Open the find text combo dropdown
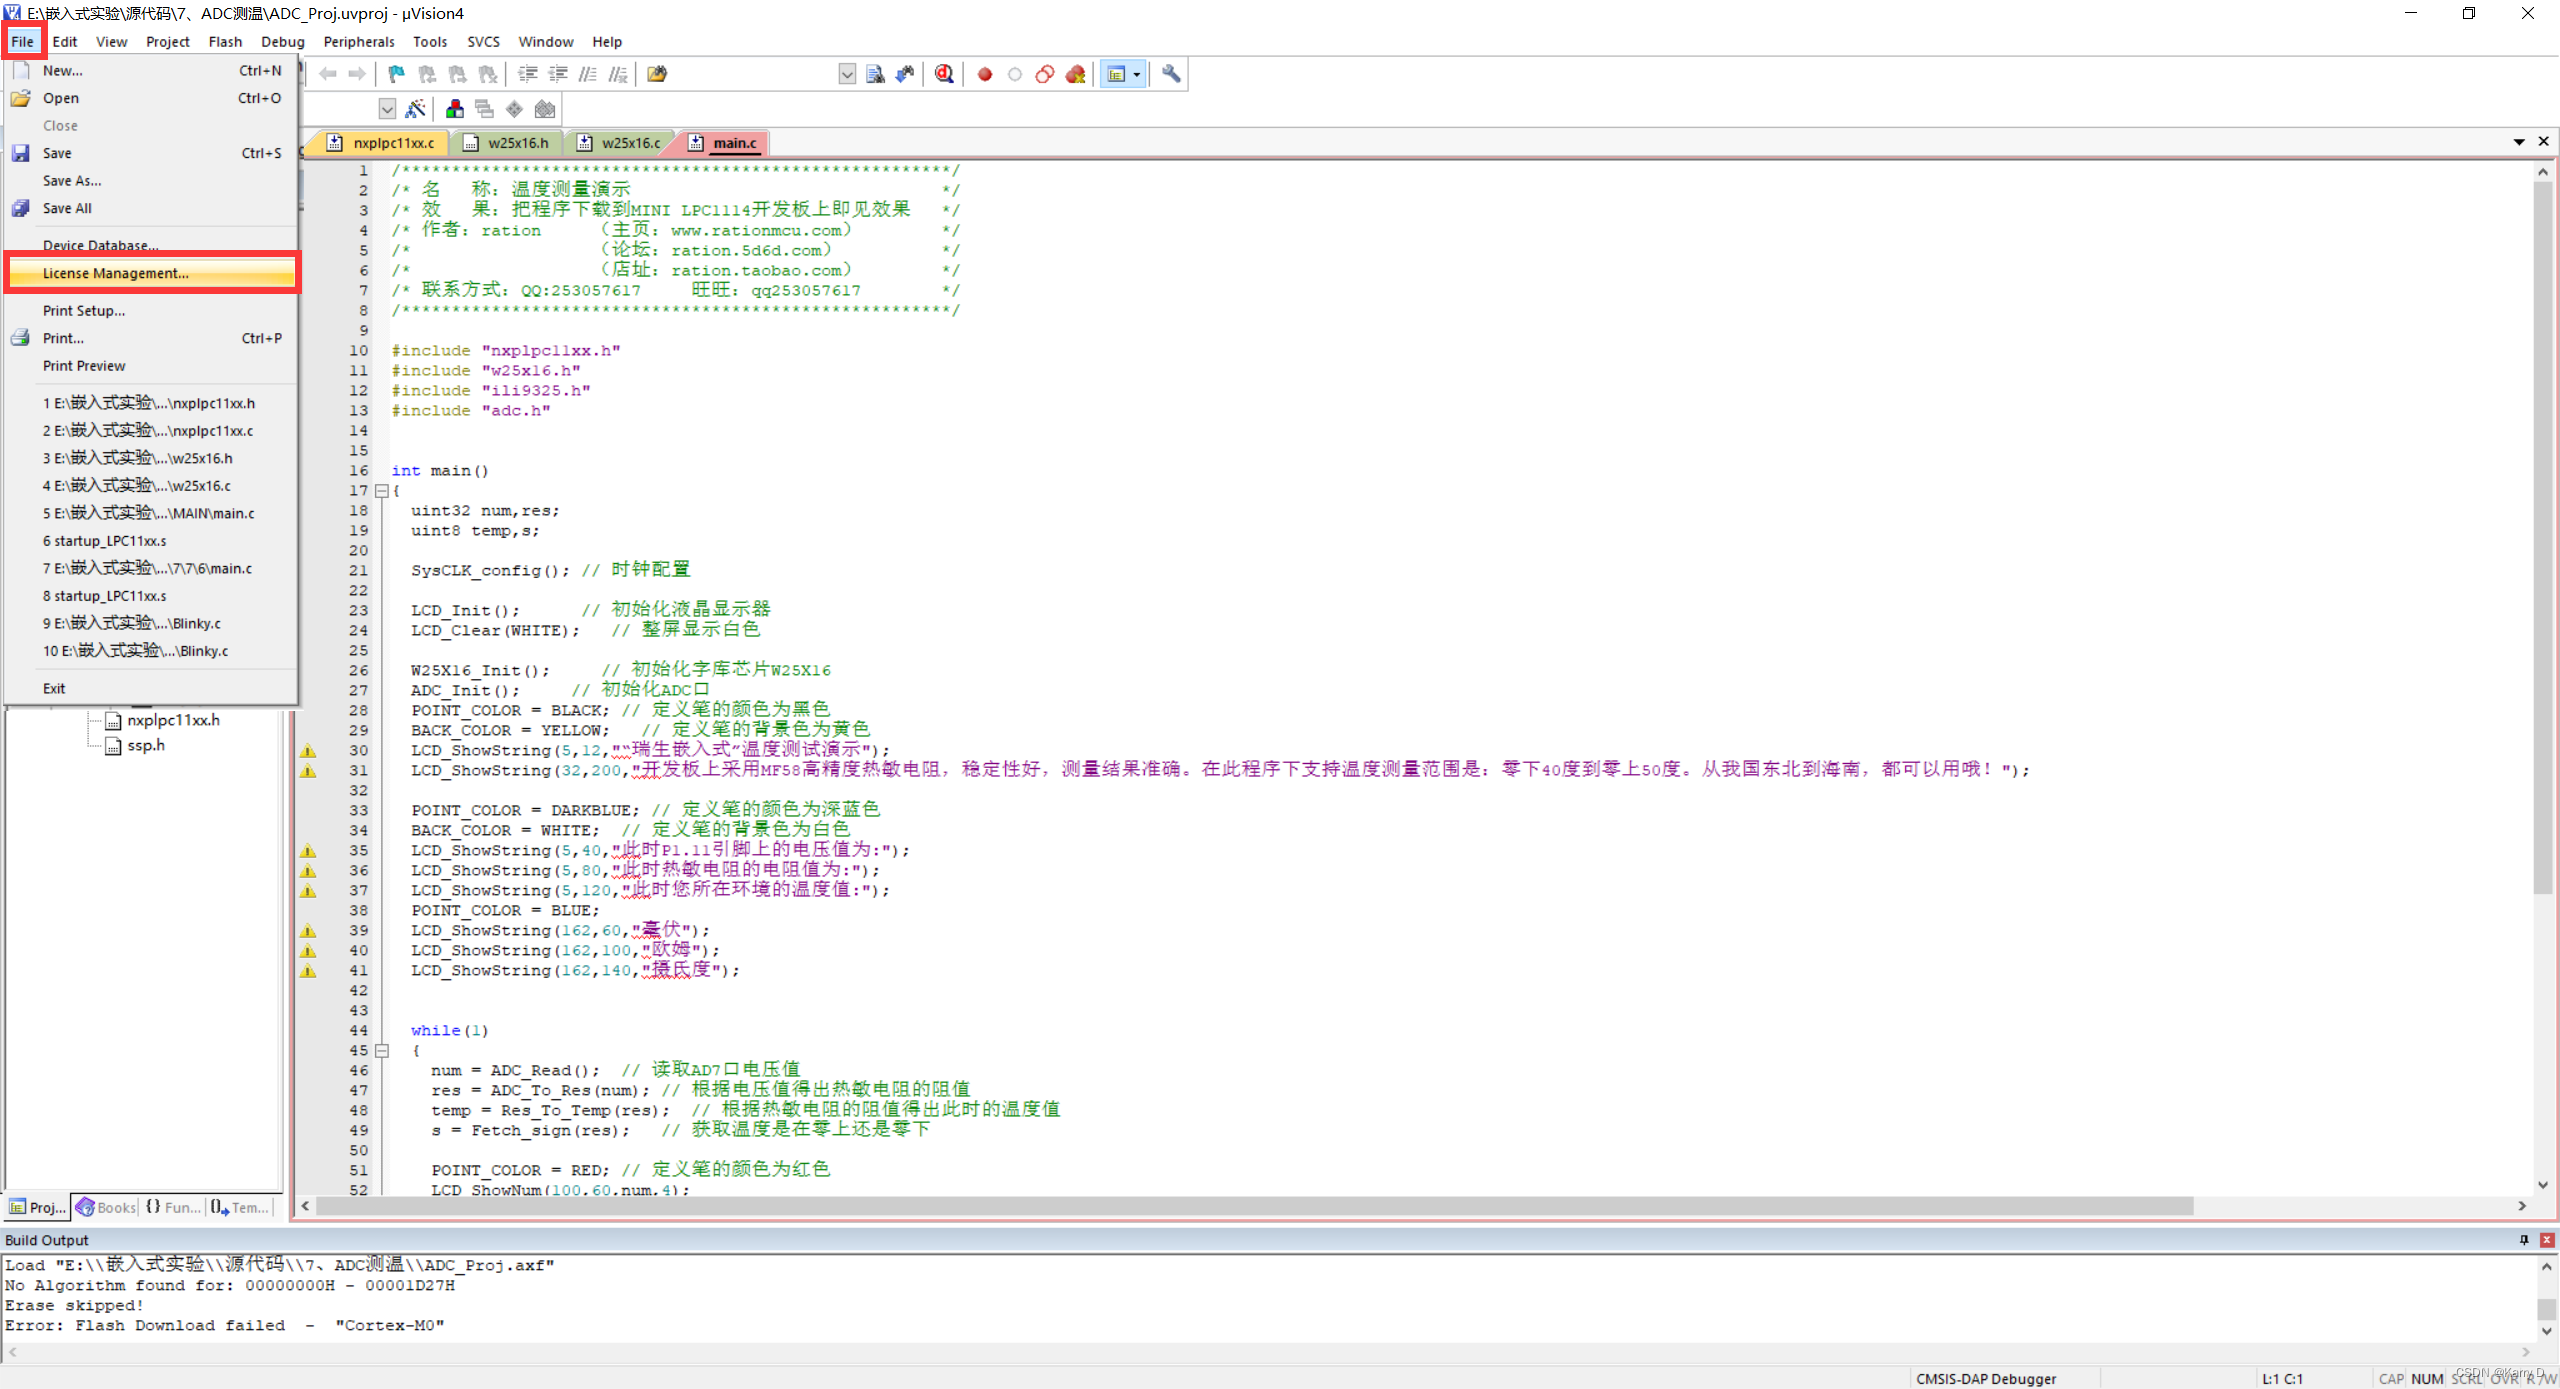The height and width of the screenshot is (1389, 2560). pos(847,74)
